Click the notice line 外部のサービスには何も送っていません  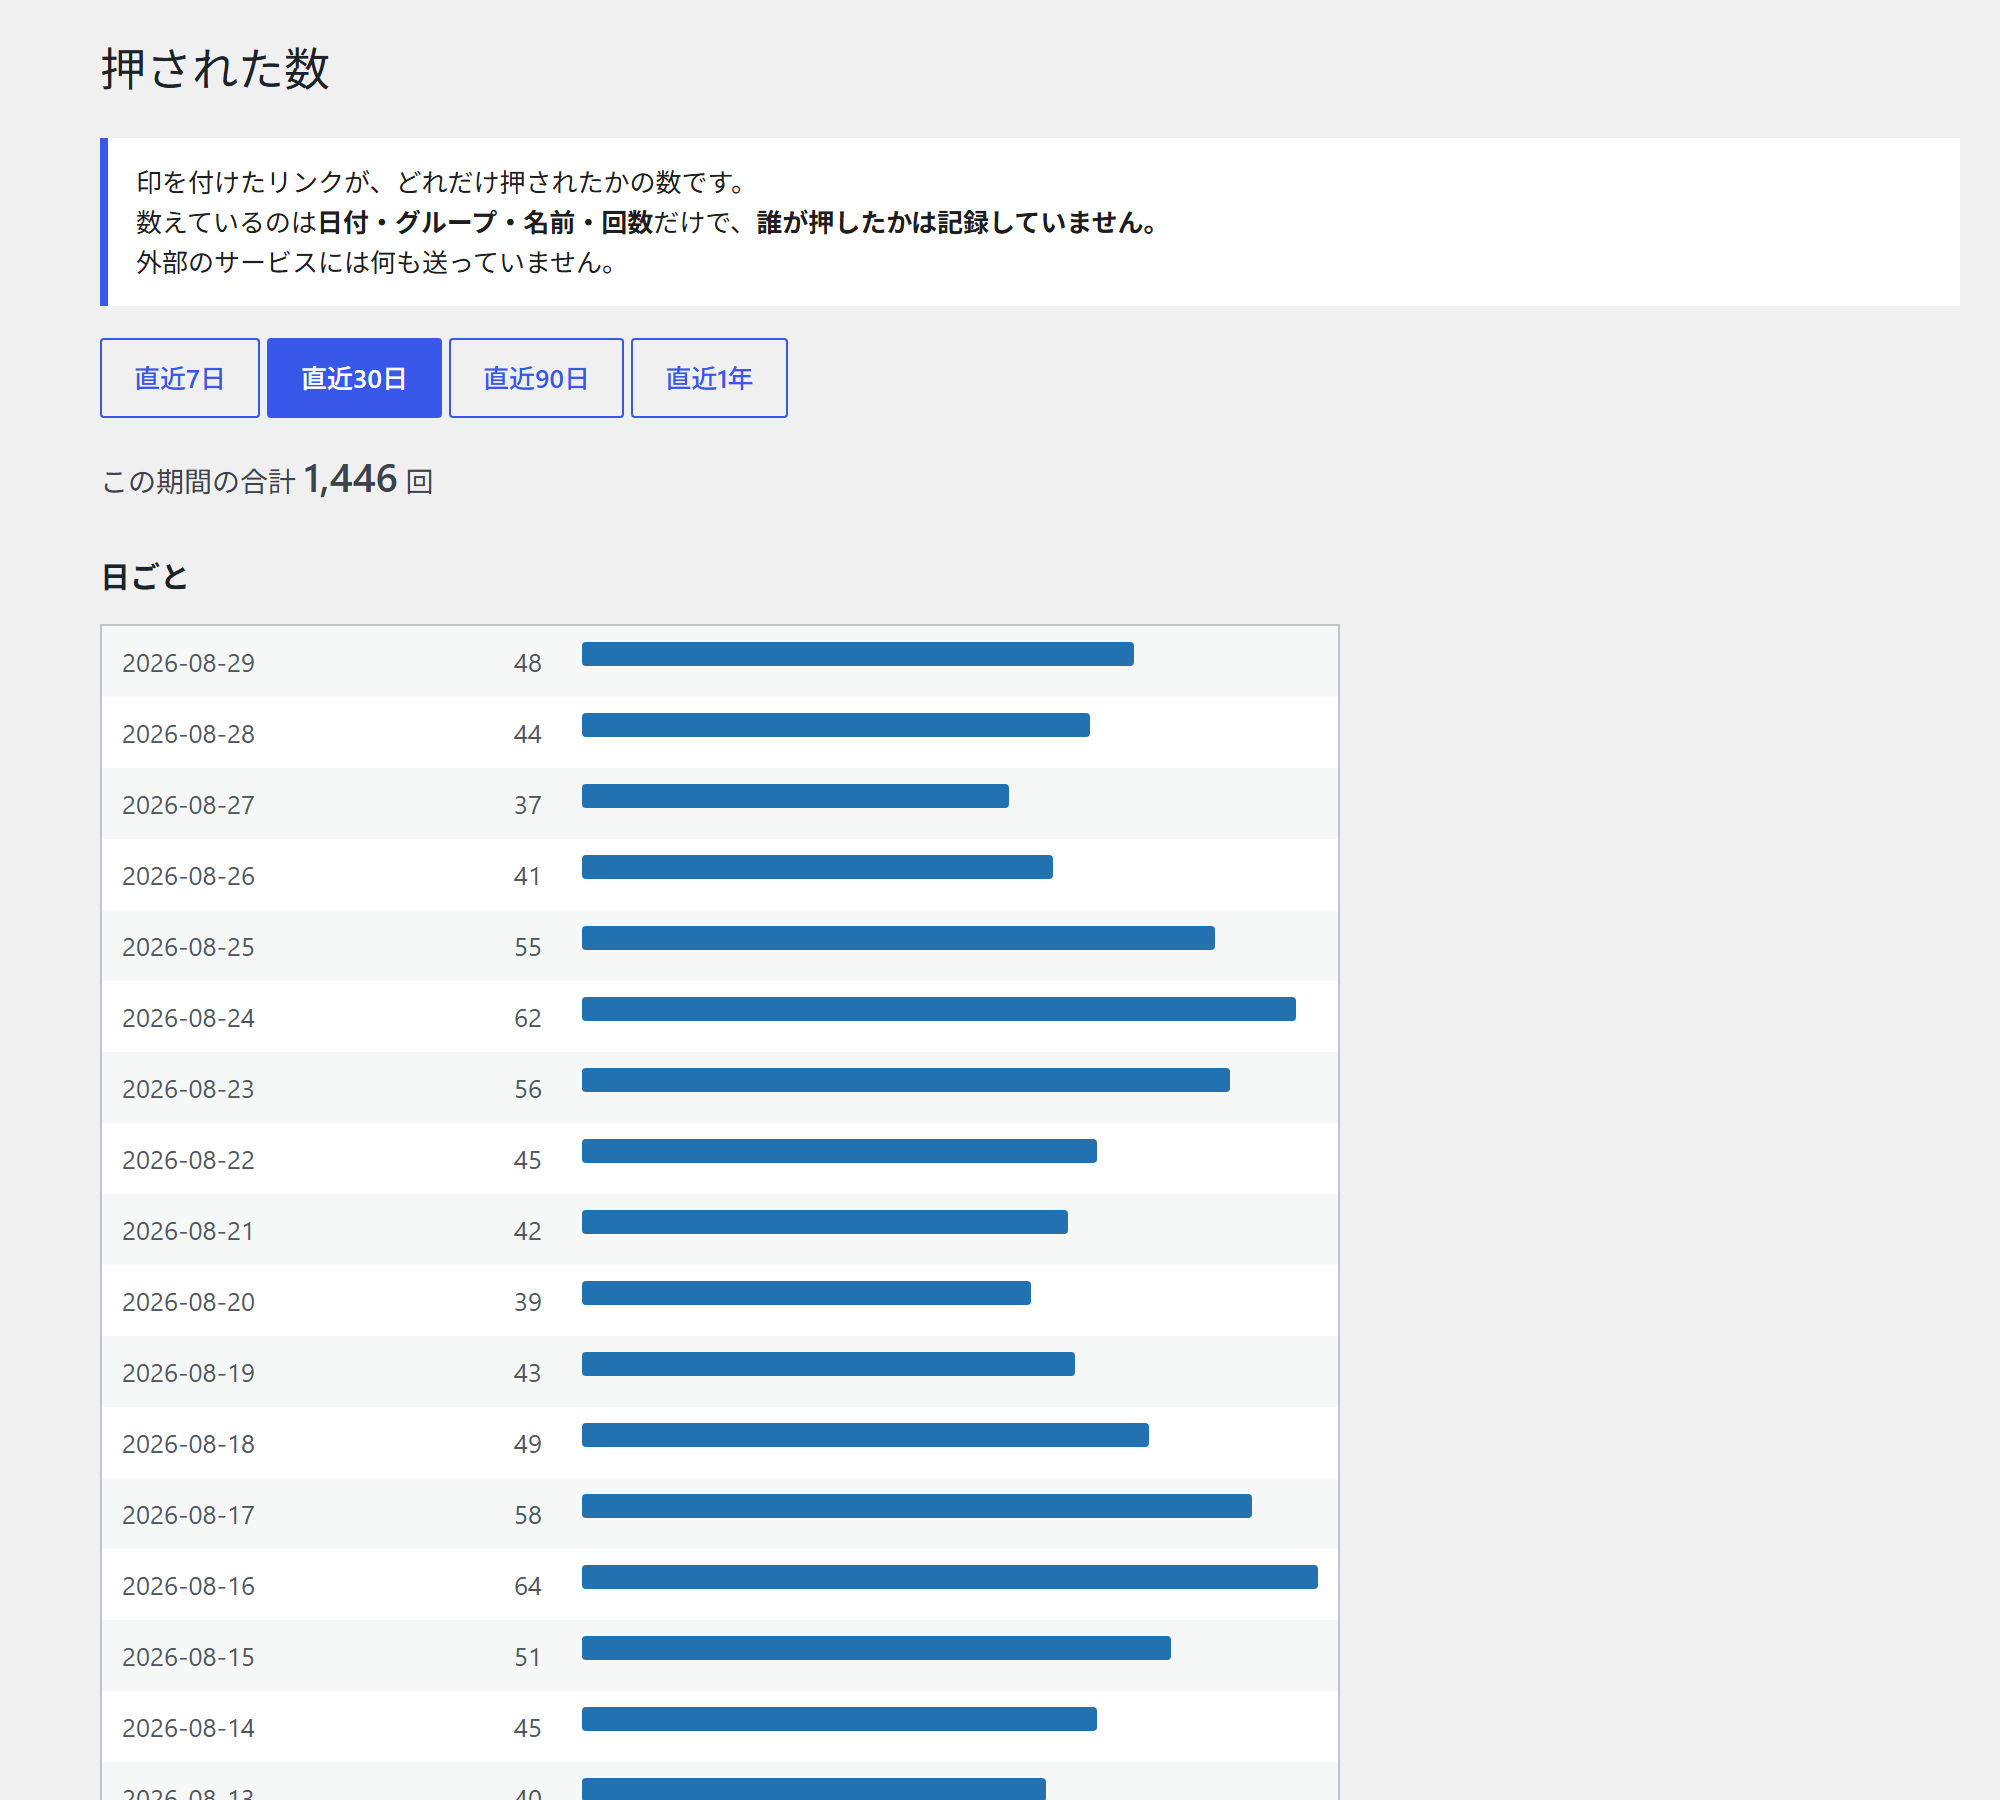(x=376, y=262)
